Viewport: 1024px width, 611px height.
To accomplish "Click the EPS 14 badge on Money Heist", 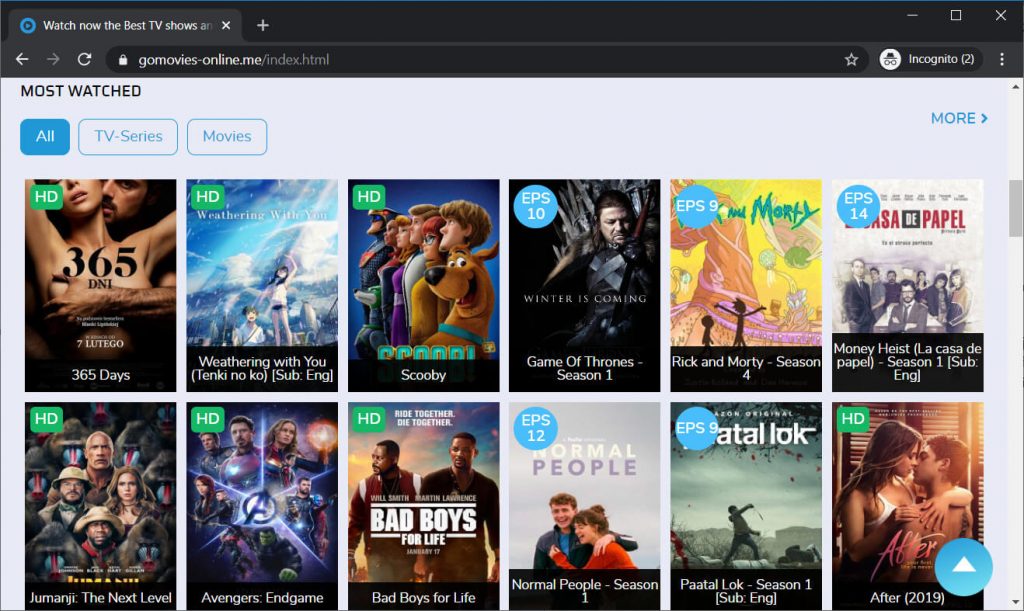I will 858,206.
